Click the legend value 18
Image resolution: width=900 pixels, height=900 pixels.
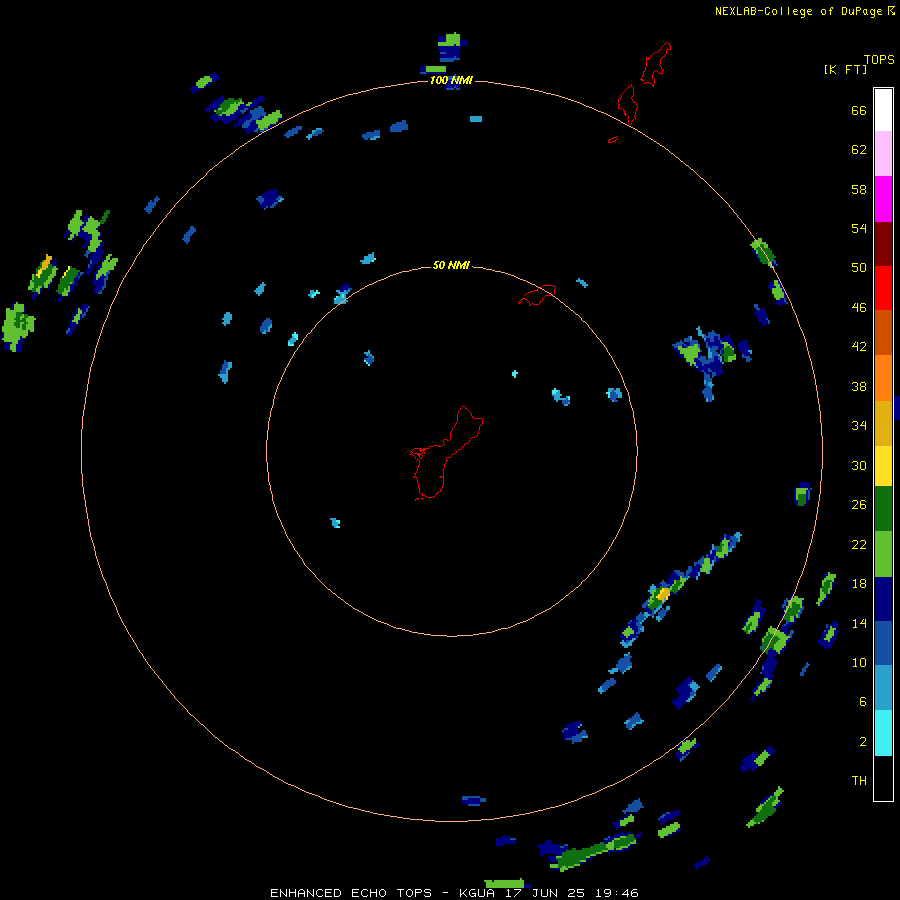[859, 583]
